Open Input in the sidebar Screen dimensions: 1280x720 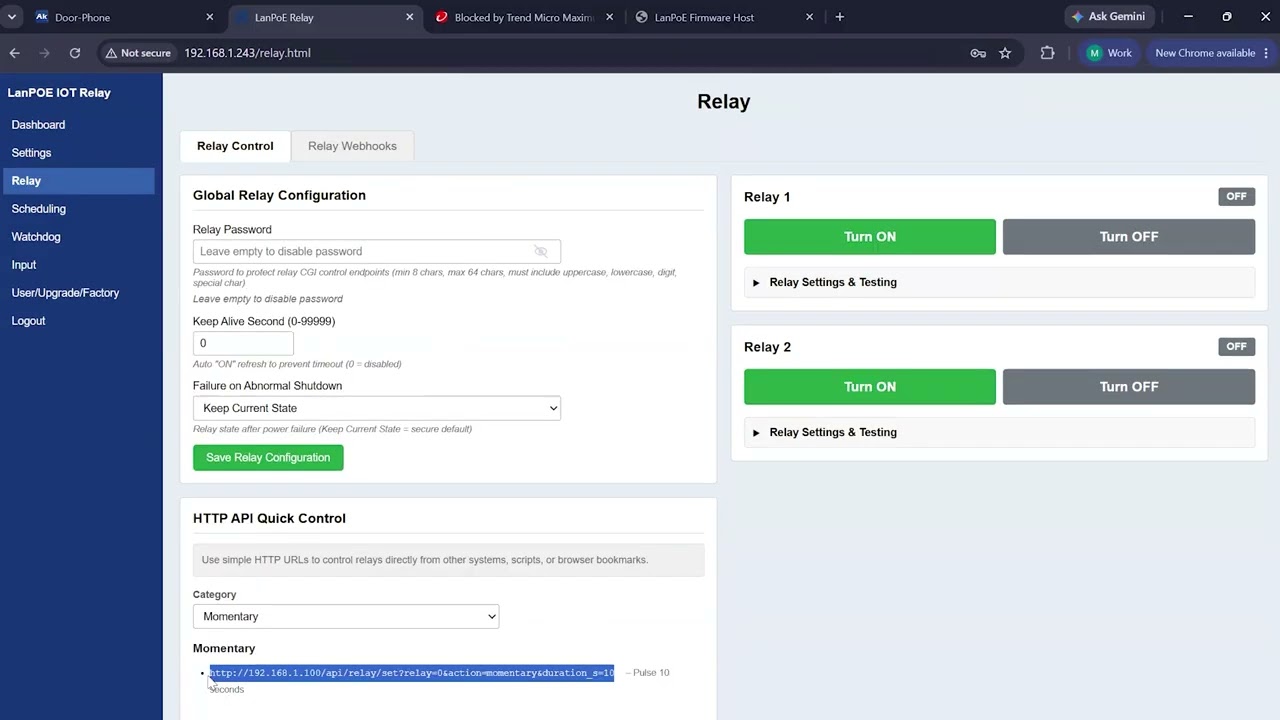click(24, 265)
